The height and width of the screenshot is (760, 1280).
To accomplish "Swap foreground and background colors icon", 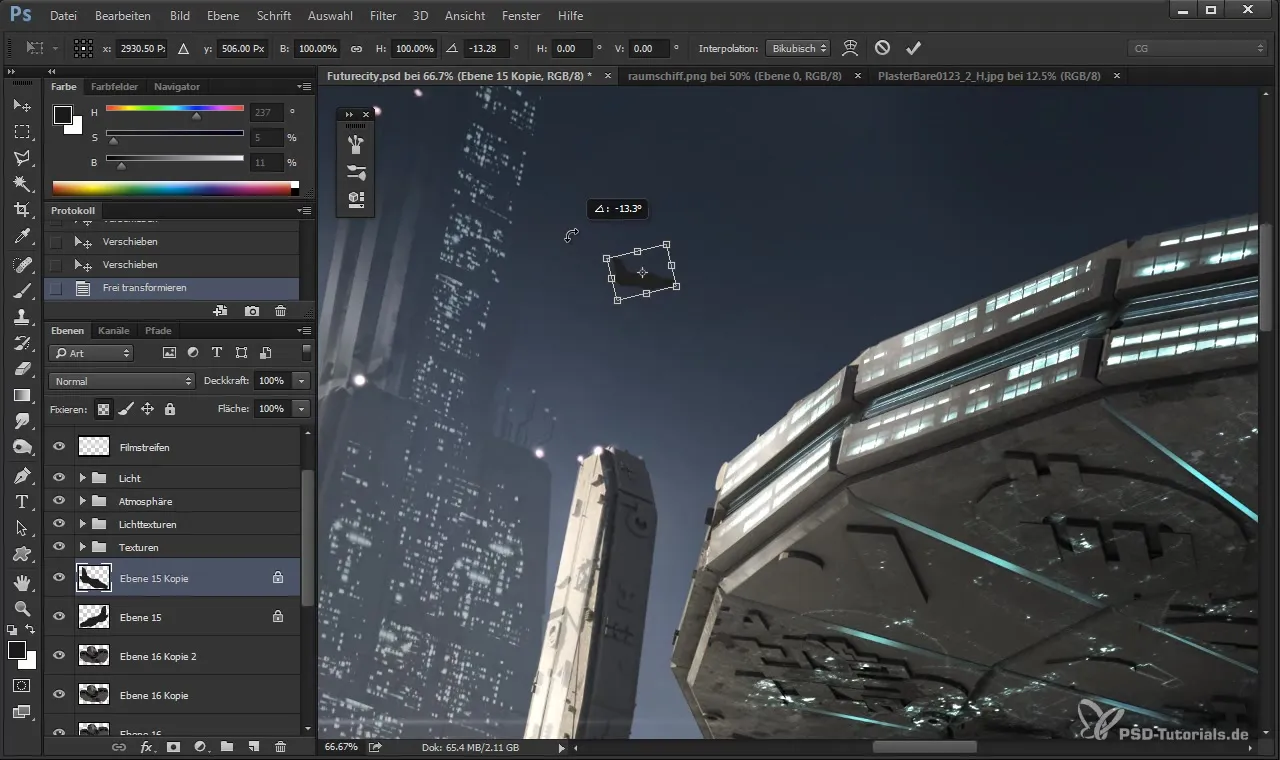I will click(x=31, y=630).
